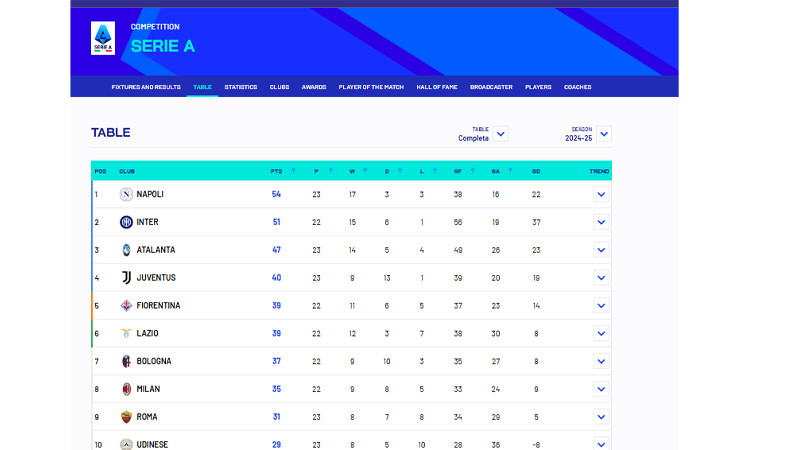This screenshot has height=450, width=800.
Task: Open the FIORENTINA club link
Action: pyautogui.click(x=158, y=306)
